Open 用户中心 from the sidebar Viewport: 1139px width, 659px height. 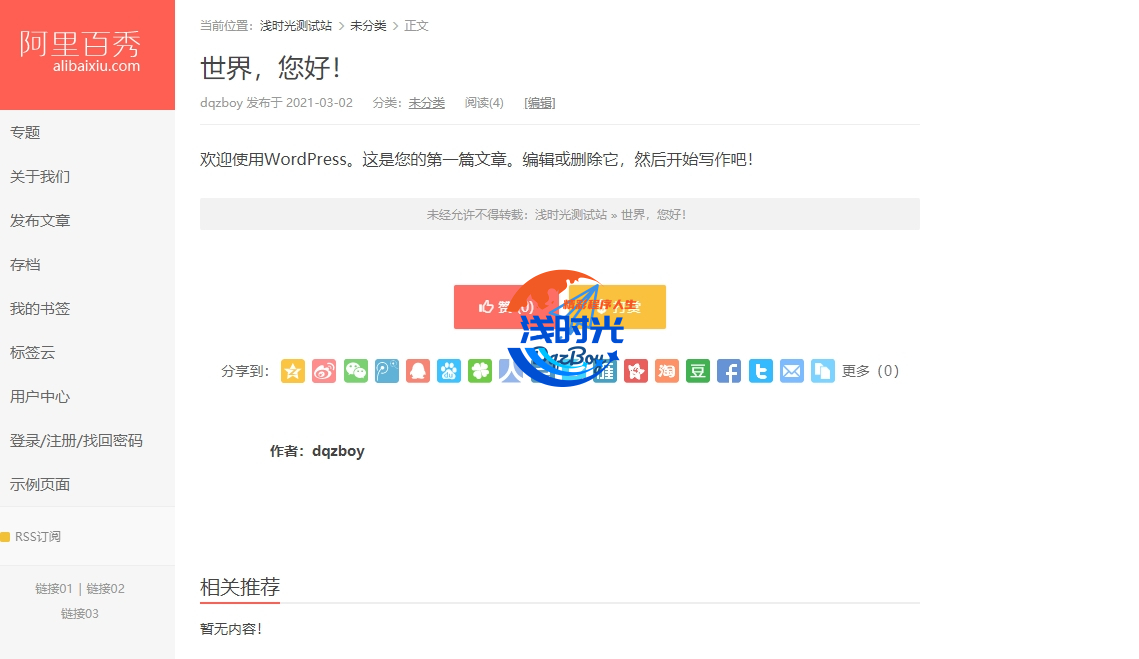pyautogui.click(x=40, y=397)
